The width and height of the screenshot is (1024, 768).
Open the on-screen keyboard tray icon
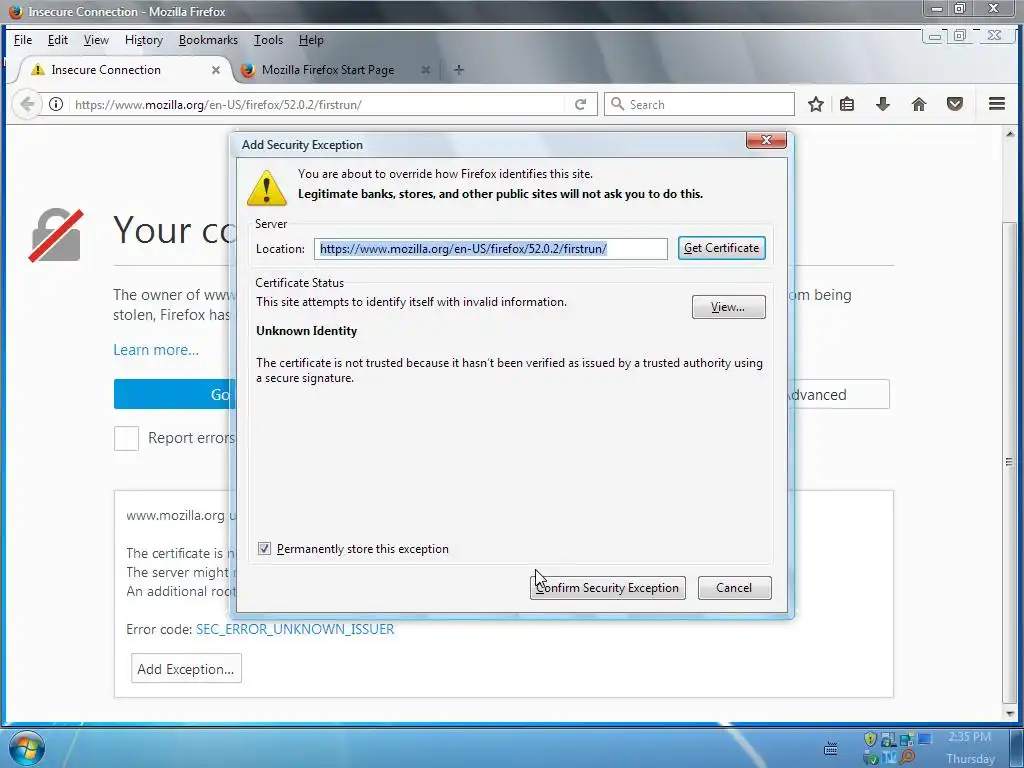(x=831, y=748)
